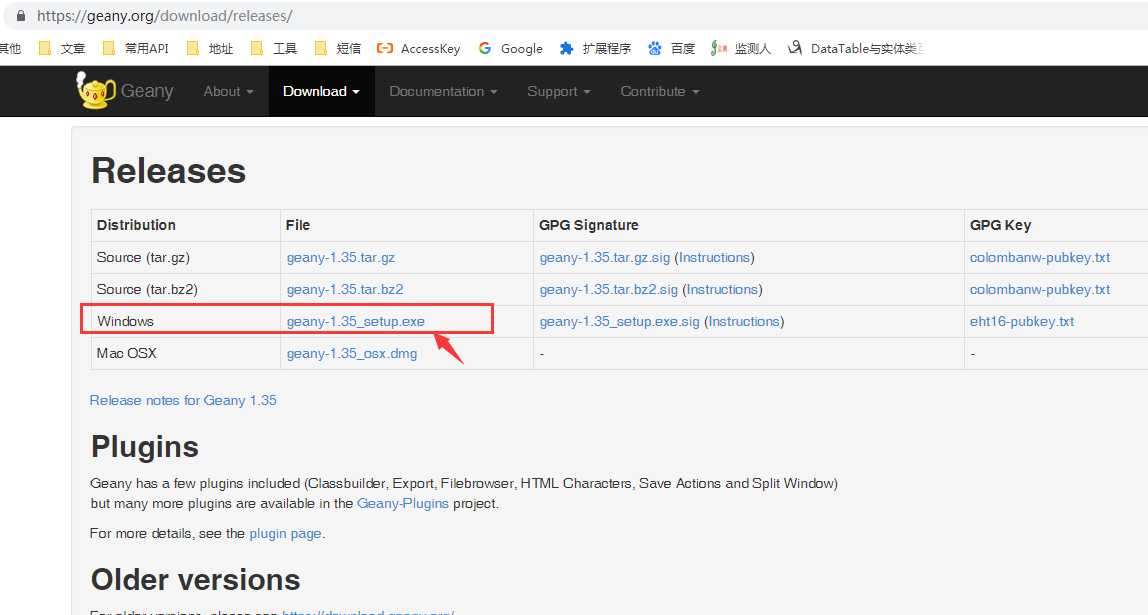Viewport: 1148px width, 615px height.
Task: Open geany-1.35.tar.gz.sig signature link
Action: pyautogui.click(x=605, y=258)
